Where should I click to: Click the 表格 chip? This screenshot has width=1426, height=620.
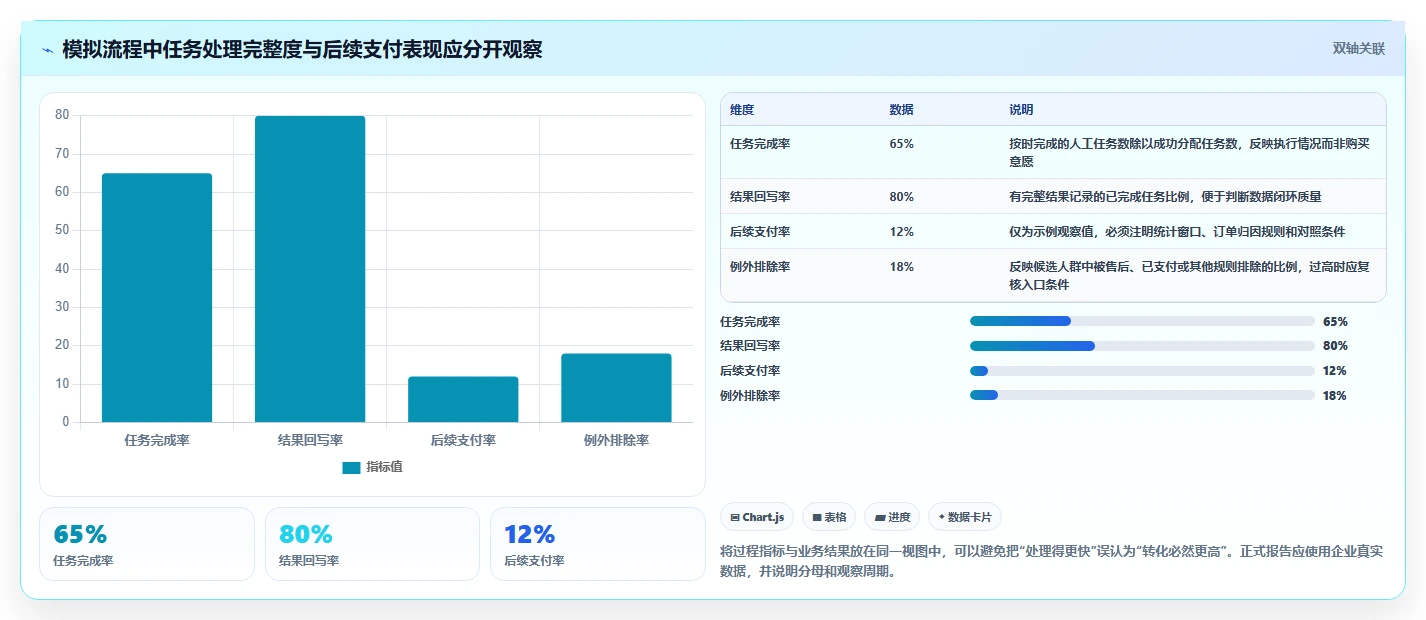click(x=829, y=517)
